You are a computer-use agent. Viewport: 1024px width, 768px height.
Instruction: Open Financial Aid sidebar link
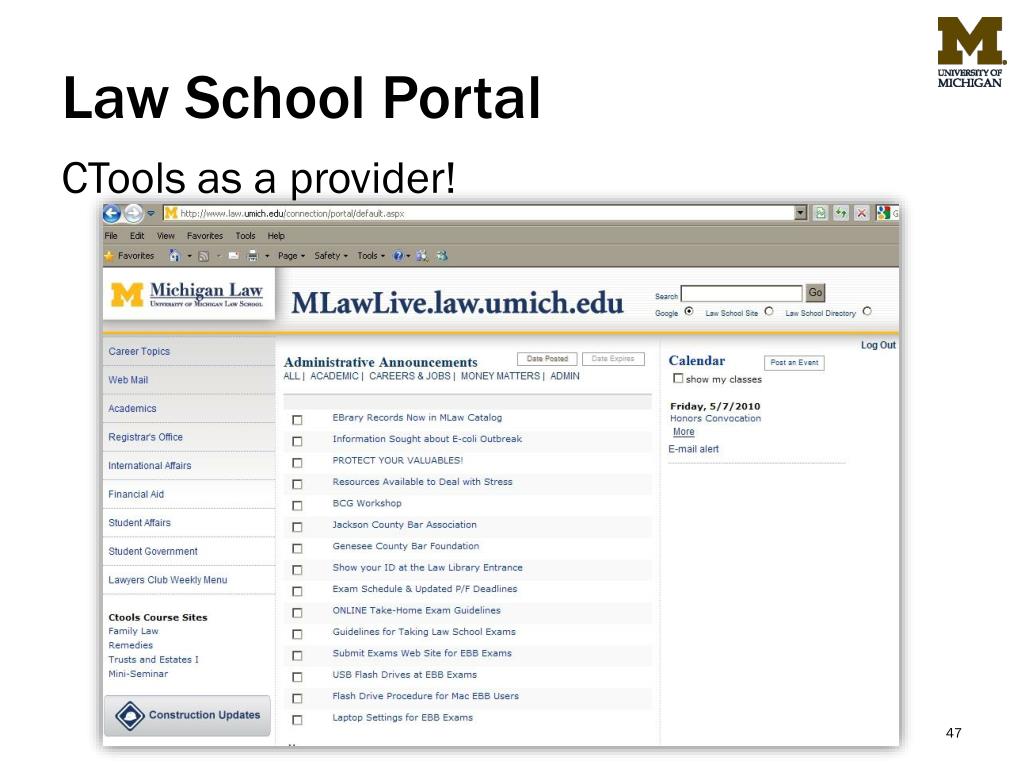[136, 494]
